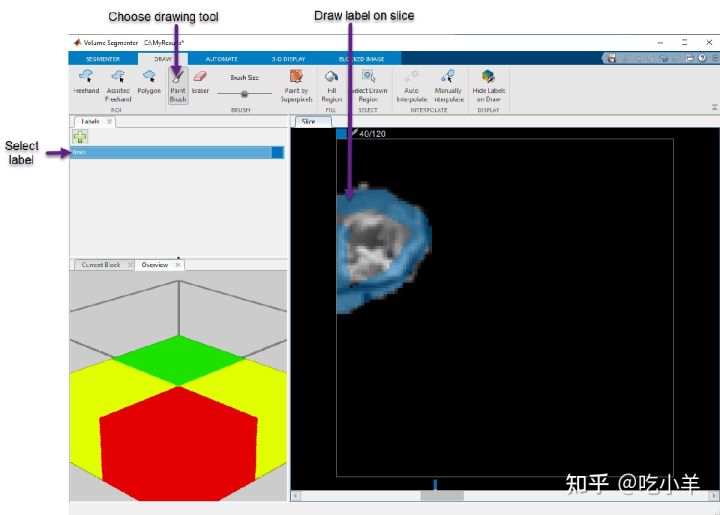Click the blue color swatch of the label

[277, 153]
